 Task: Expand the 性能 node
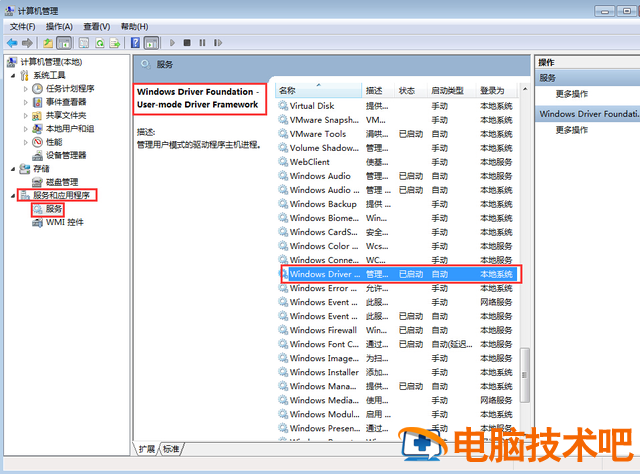(x=25, y=142)
